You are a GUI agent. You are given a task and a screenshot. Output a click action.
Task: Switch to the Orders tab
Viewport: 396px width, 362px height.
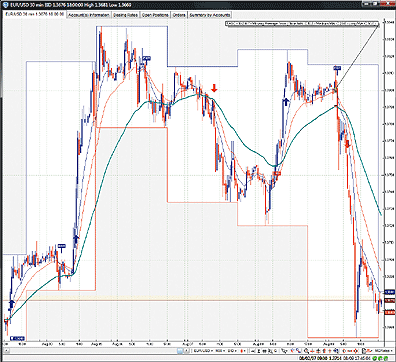click(x=179, y=15)
